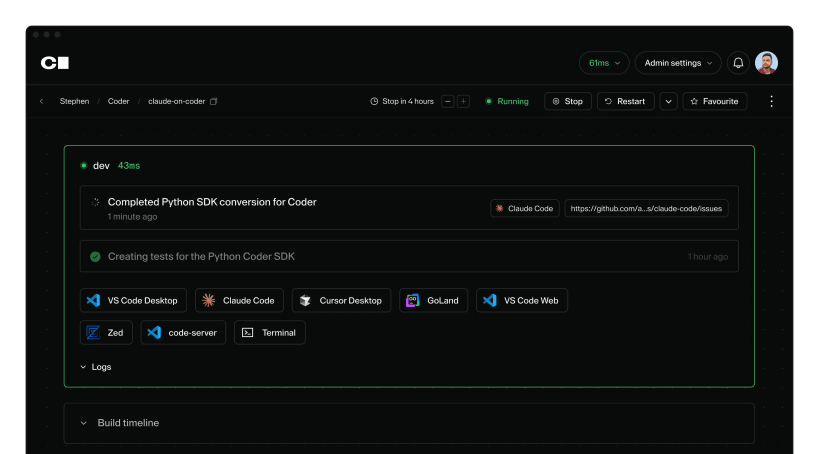Mark the workspace as Favourite
The image size is (819, 454).
715,101
